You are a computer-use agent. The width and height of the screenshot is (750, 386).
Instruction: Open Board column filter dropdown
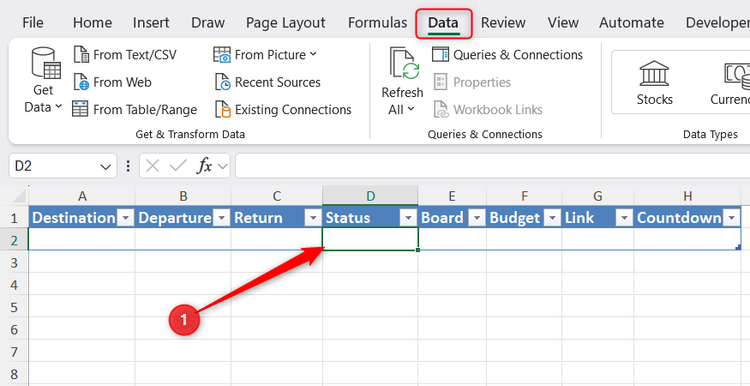coord(477,218)
